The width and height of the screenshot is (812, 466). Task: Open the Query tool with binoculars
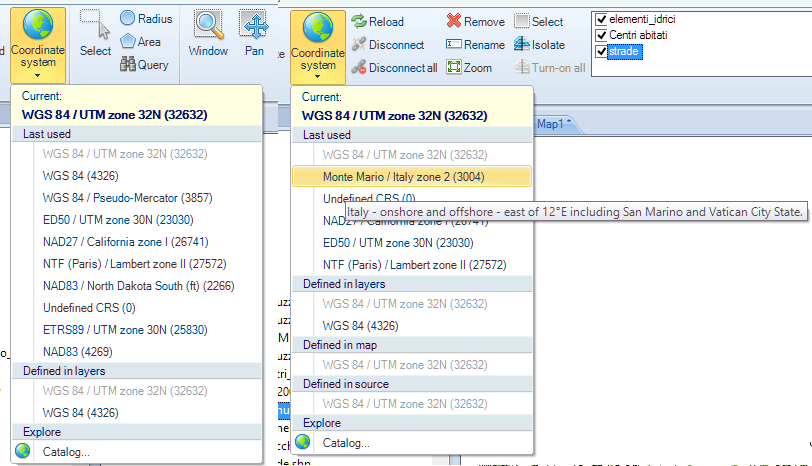[x=128, y=64]
